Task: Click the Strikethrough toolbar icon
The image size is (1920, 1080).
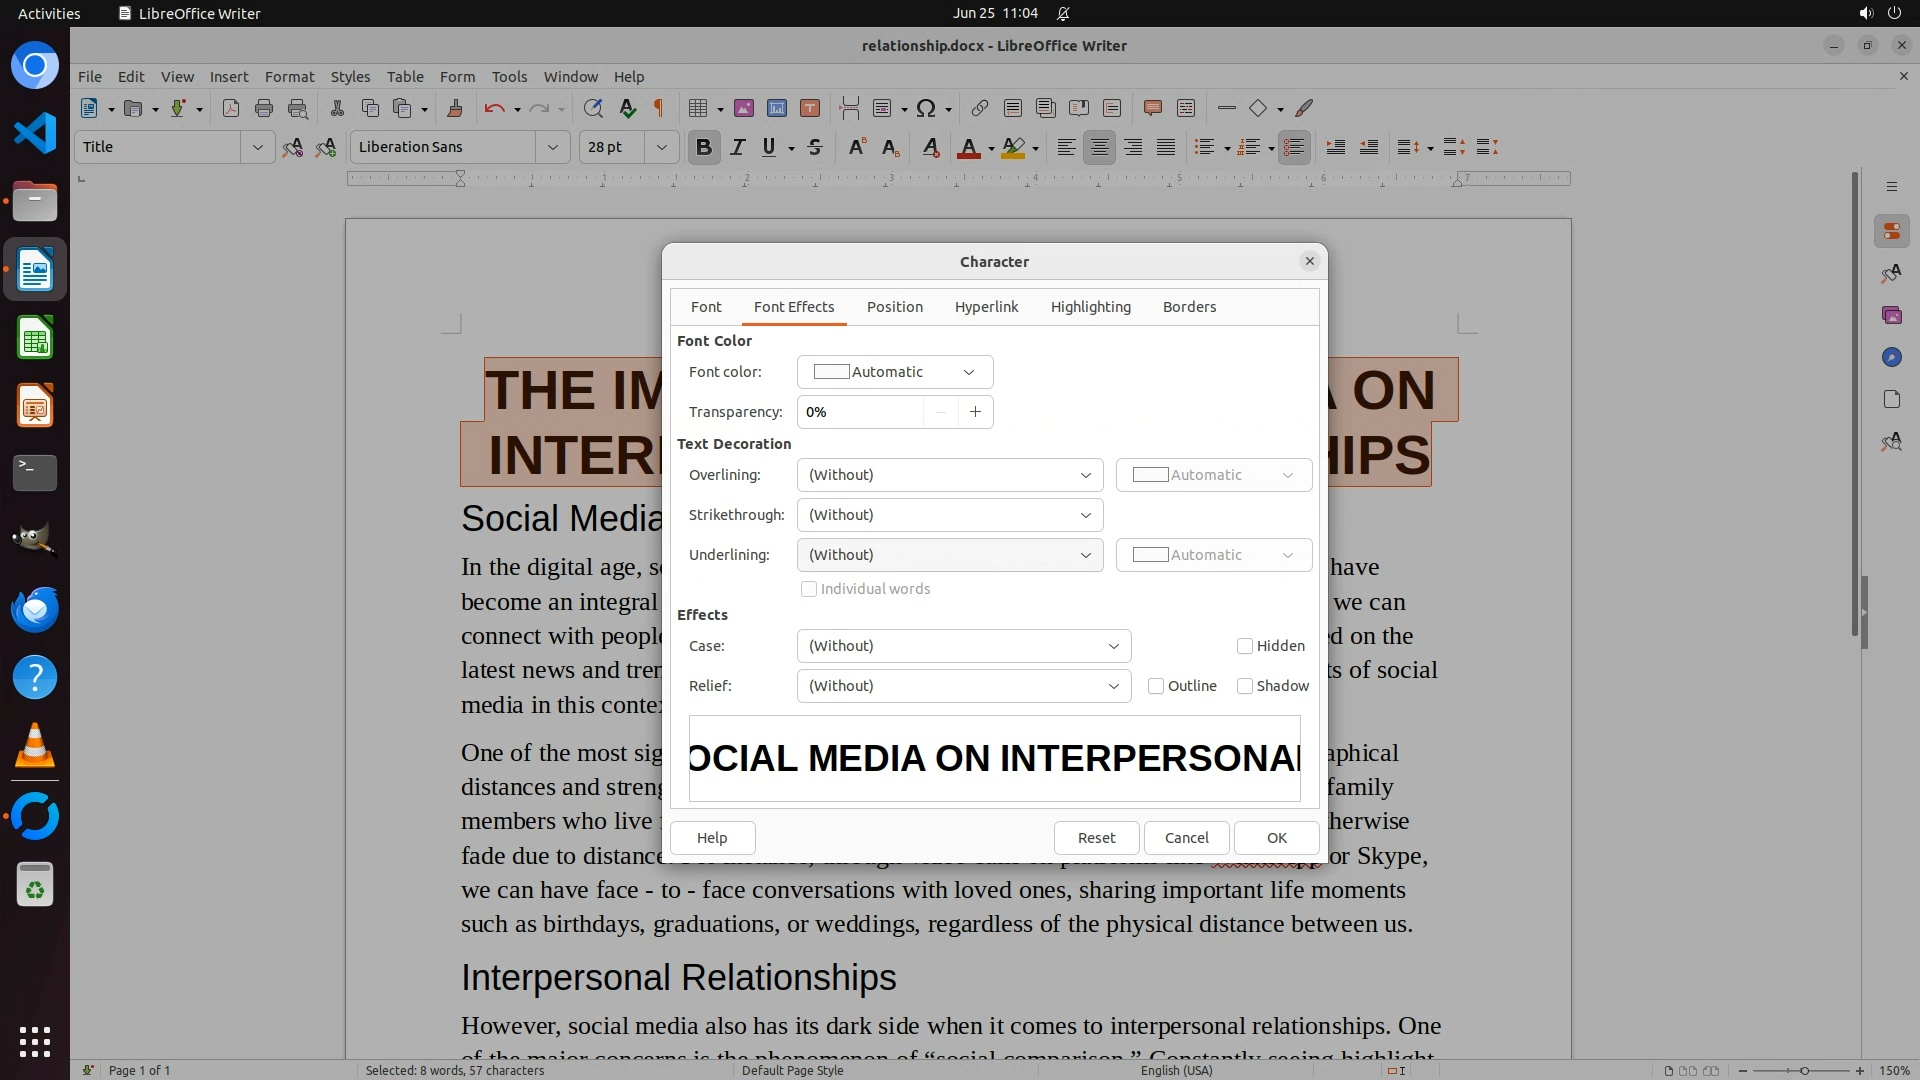Action: 815,147
